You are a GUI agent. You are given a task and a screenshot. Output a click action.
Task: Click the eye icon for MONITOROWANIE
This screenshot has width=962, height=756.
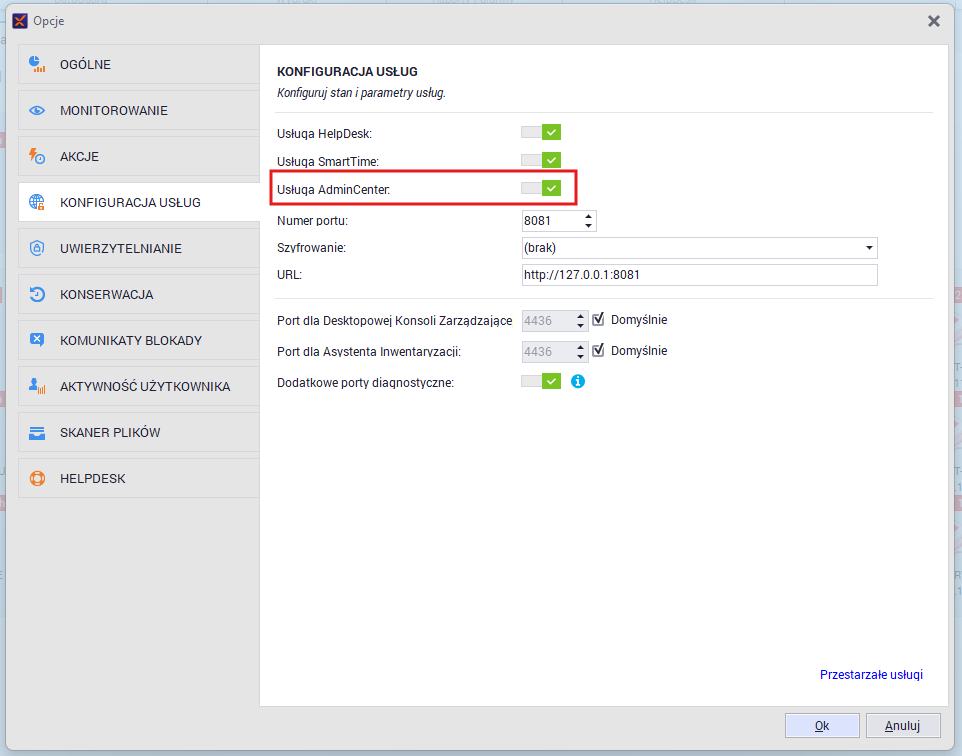[37, 110]
